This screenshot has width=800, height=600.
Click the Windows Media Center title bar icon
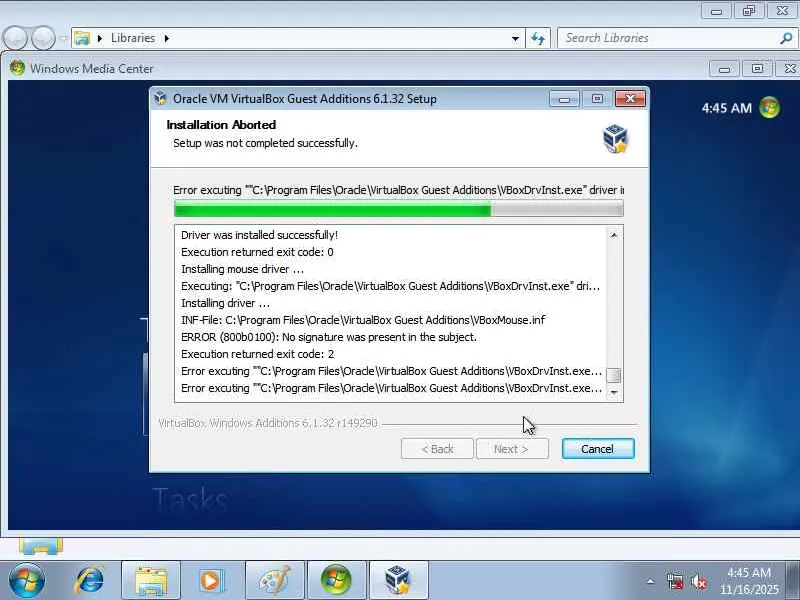point(17,68)
